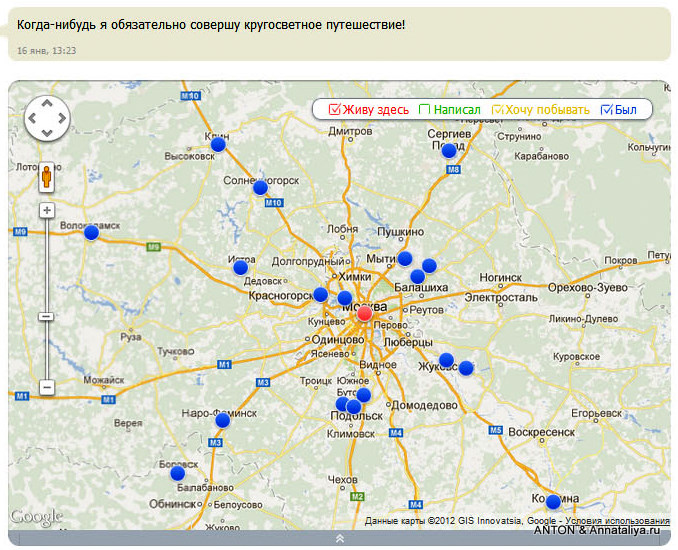Click the blue marker at Волоколамск
This screenshot has height=550, width=678.
click(x=91, y=233)
